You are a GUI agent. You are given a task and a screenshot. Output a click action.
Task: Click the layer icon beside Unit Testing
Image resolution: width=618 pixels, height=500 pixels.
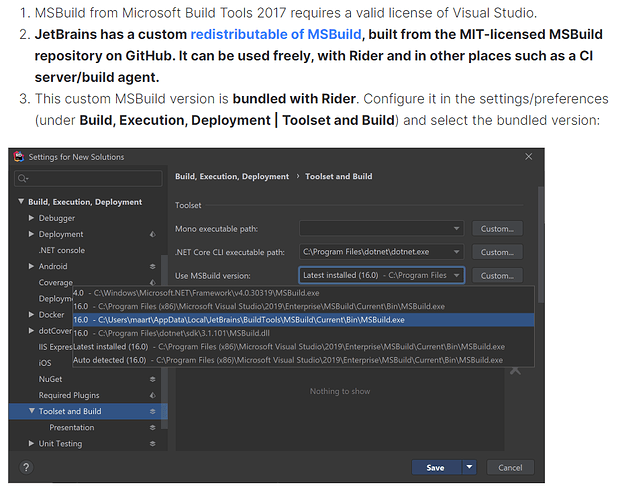[153, 443]
